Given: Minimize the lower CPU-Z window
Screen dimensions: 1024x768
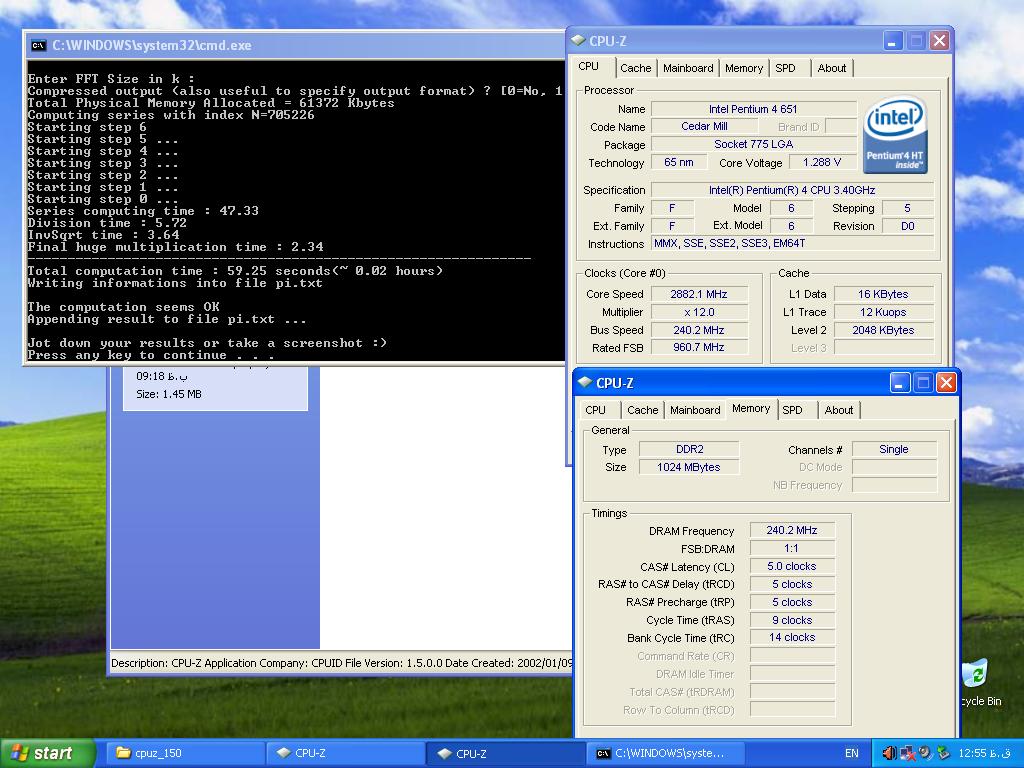Looking at the screenshot, I should (x=899, y=383).
